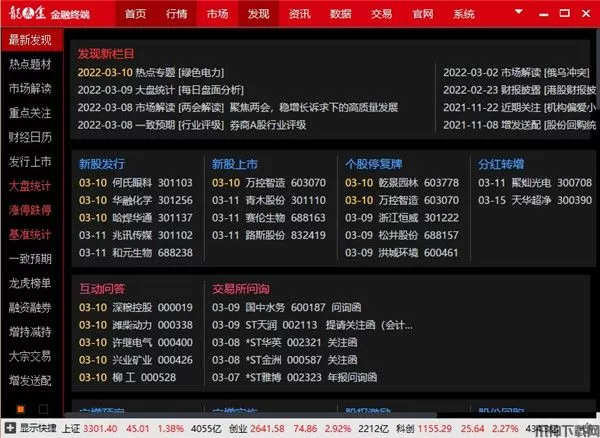Click 和元生物 688238 row

coord(136,253)
